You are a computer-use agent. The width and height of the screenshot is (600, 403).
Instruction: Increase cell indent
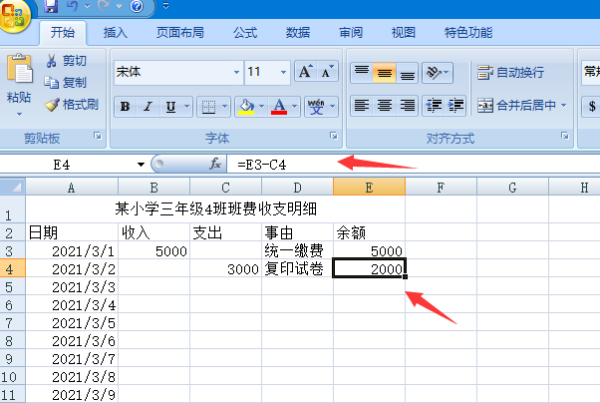(456, 105)
